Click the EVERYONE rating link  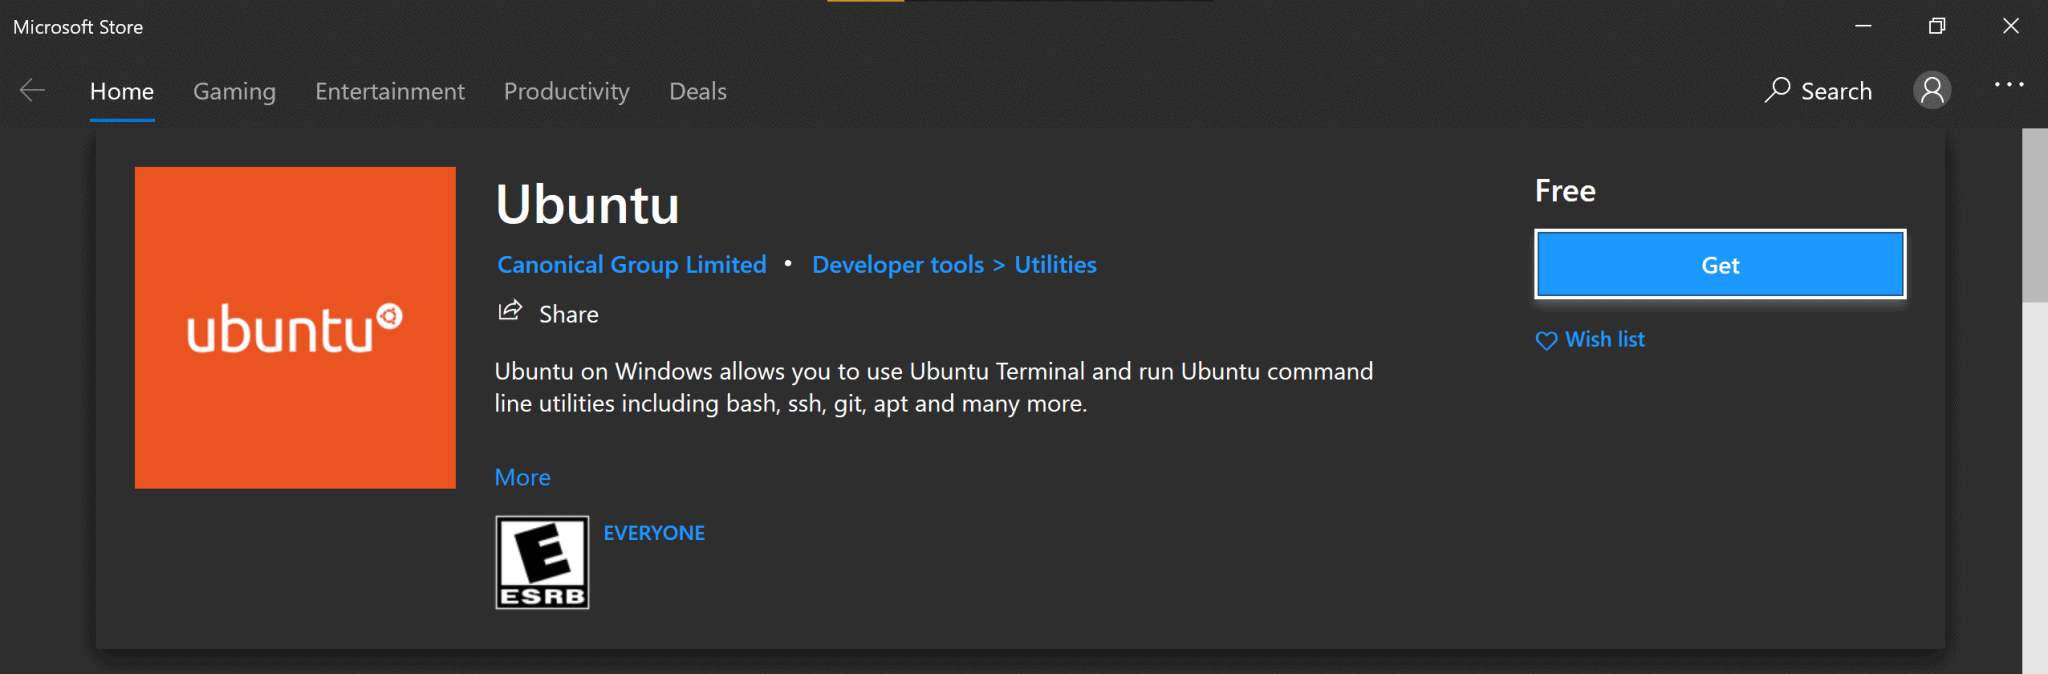(654, 533)
